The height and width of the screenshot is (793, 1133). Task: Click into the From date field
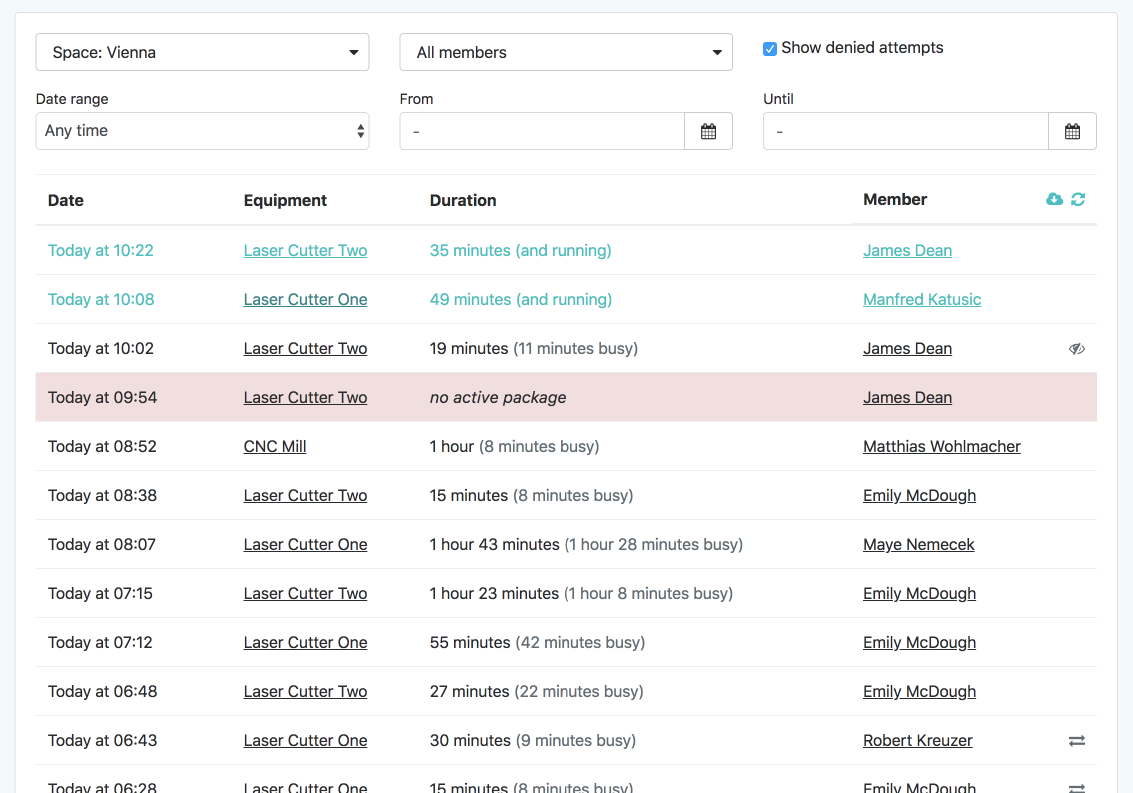point(542,131)
